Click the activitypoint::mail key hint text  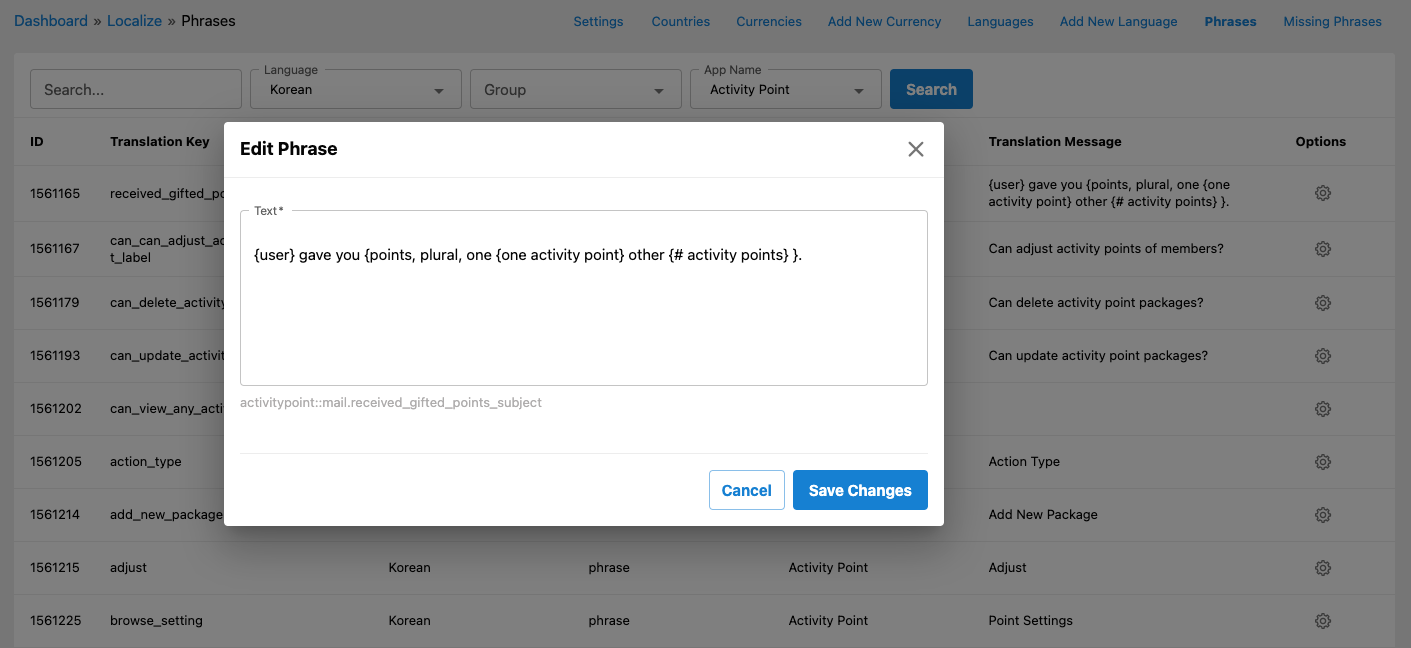click(x=391, y=403)
